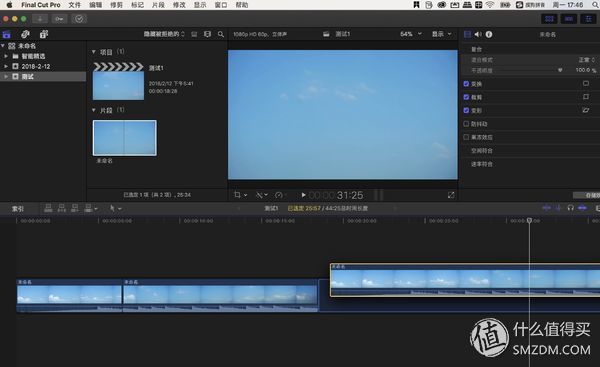This screenshot has height=367, width=600.
Task: Enable the rolling shutter checkbox
Action: click(x=466, y=137)
